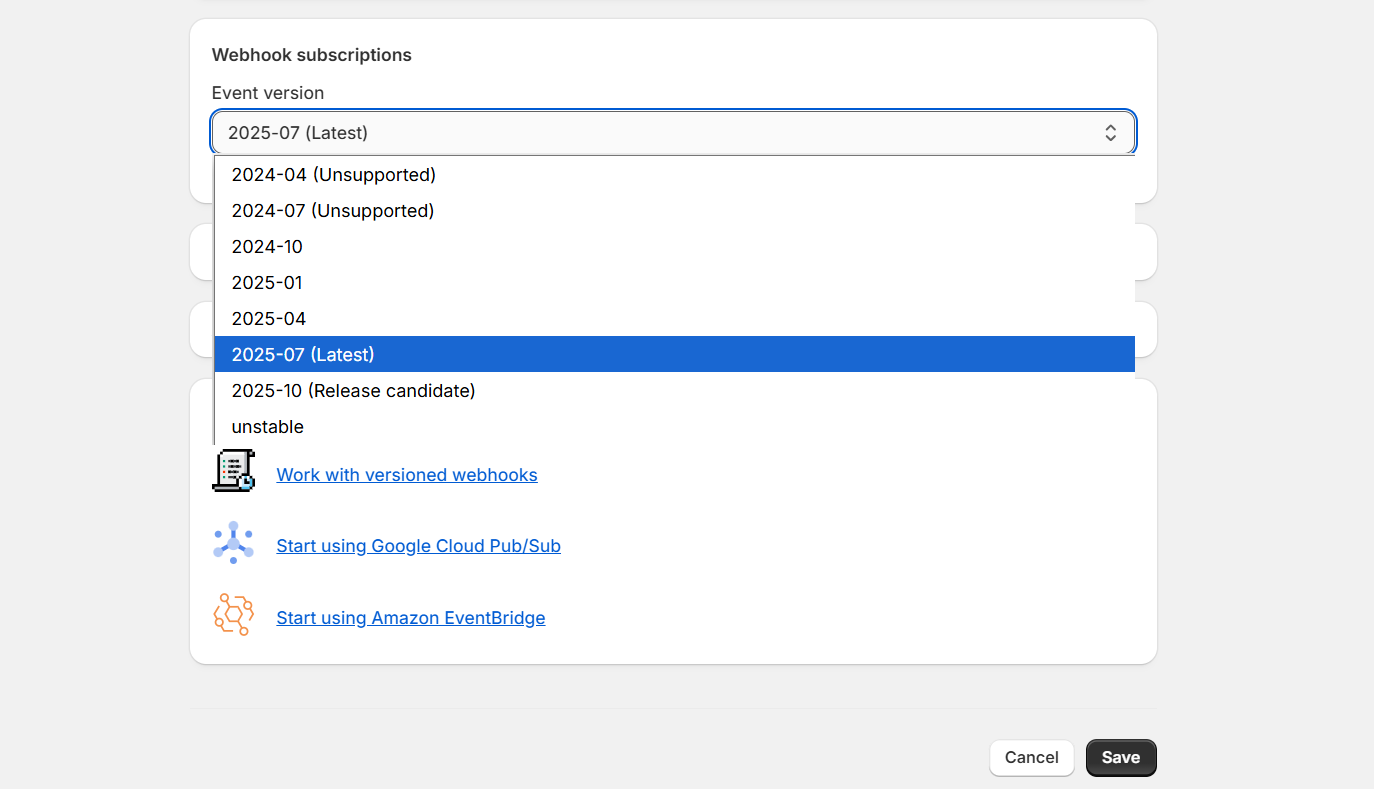Click the Webhook subscriptions heading
Image resolution: width=1374 pixels, height=789 pixels.
click(312, 55)
